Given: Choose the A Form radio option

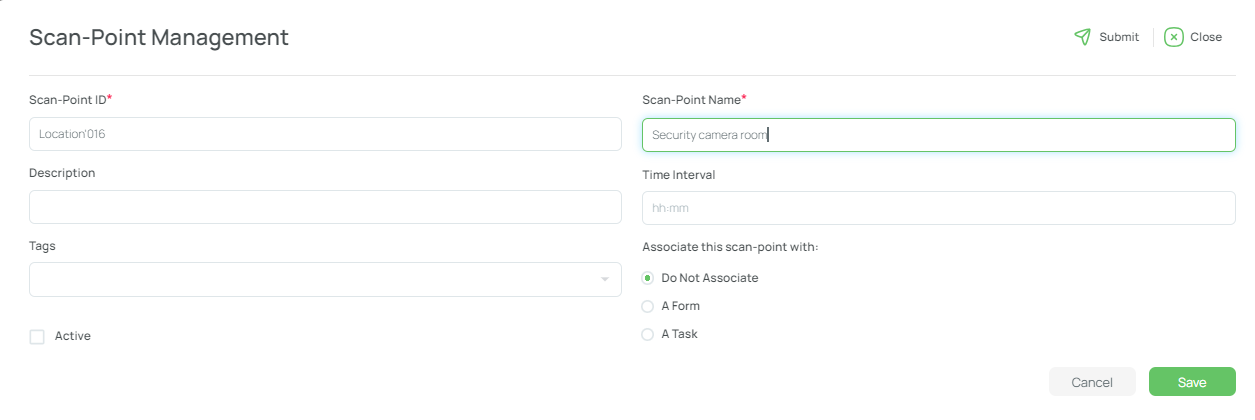Looking at the screenshot, I should click(647, 306).
